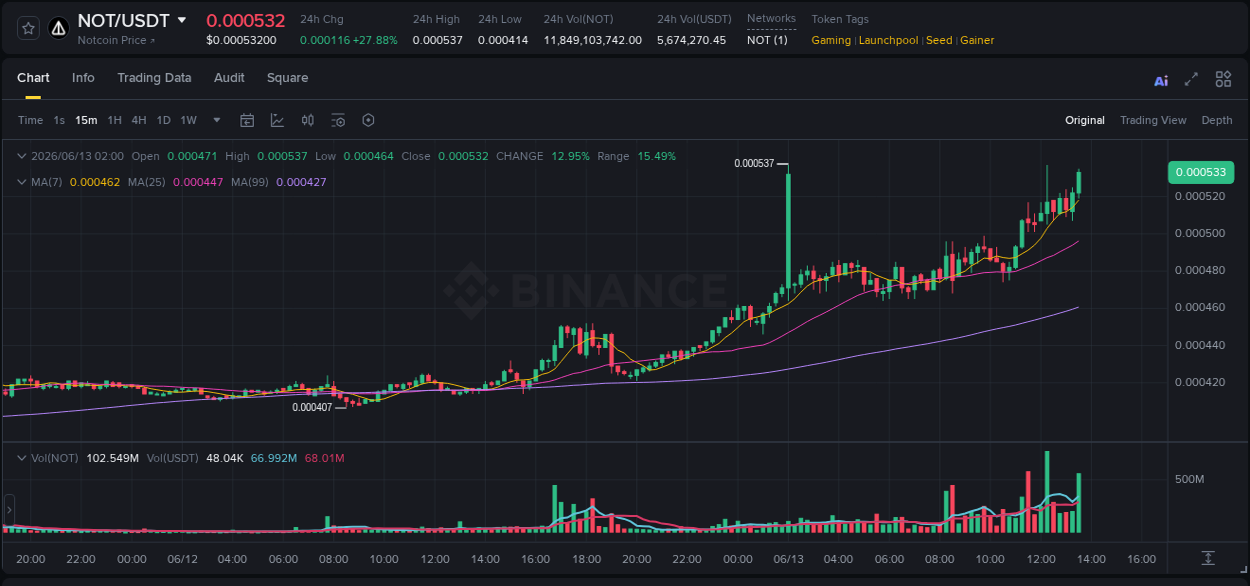Set chart interval to 15m
The height and width of the screenshot is (586, 1250).
pyautogui.click(x=86, y=120)
